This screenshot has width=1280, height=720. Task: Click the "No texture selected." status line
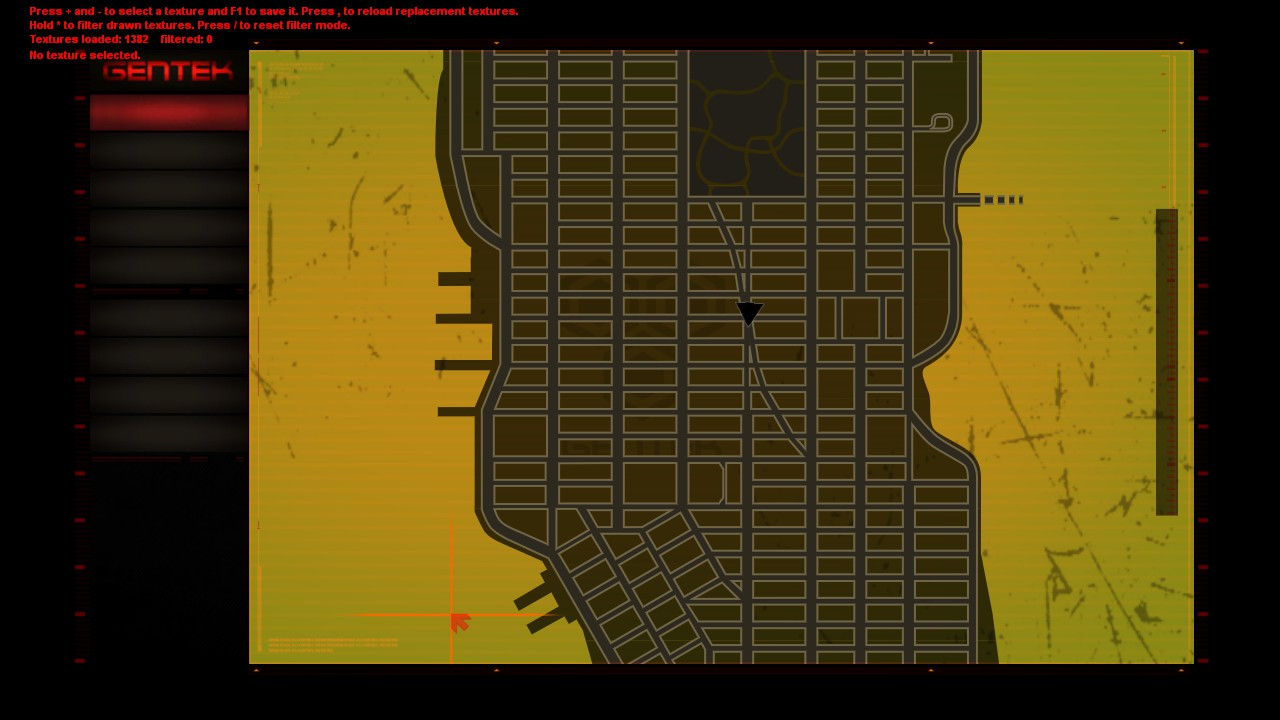[85, 55]
